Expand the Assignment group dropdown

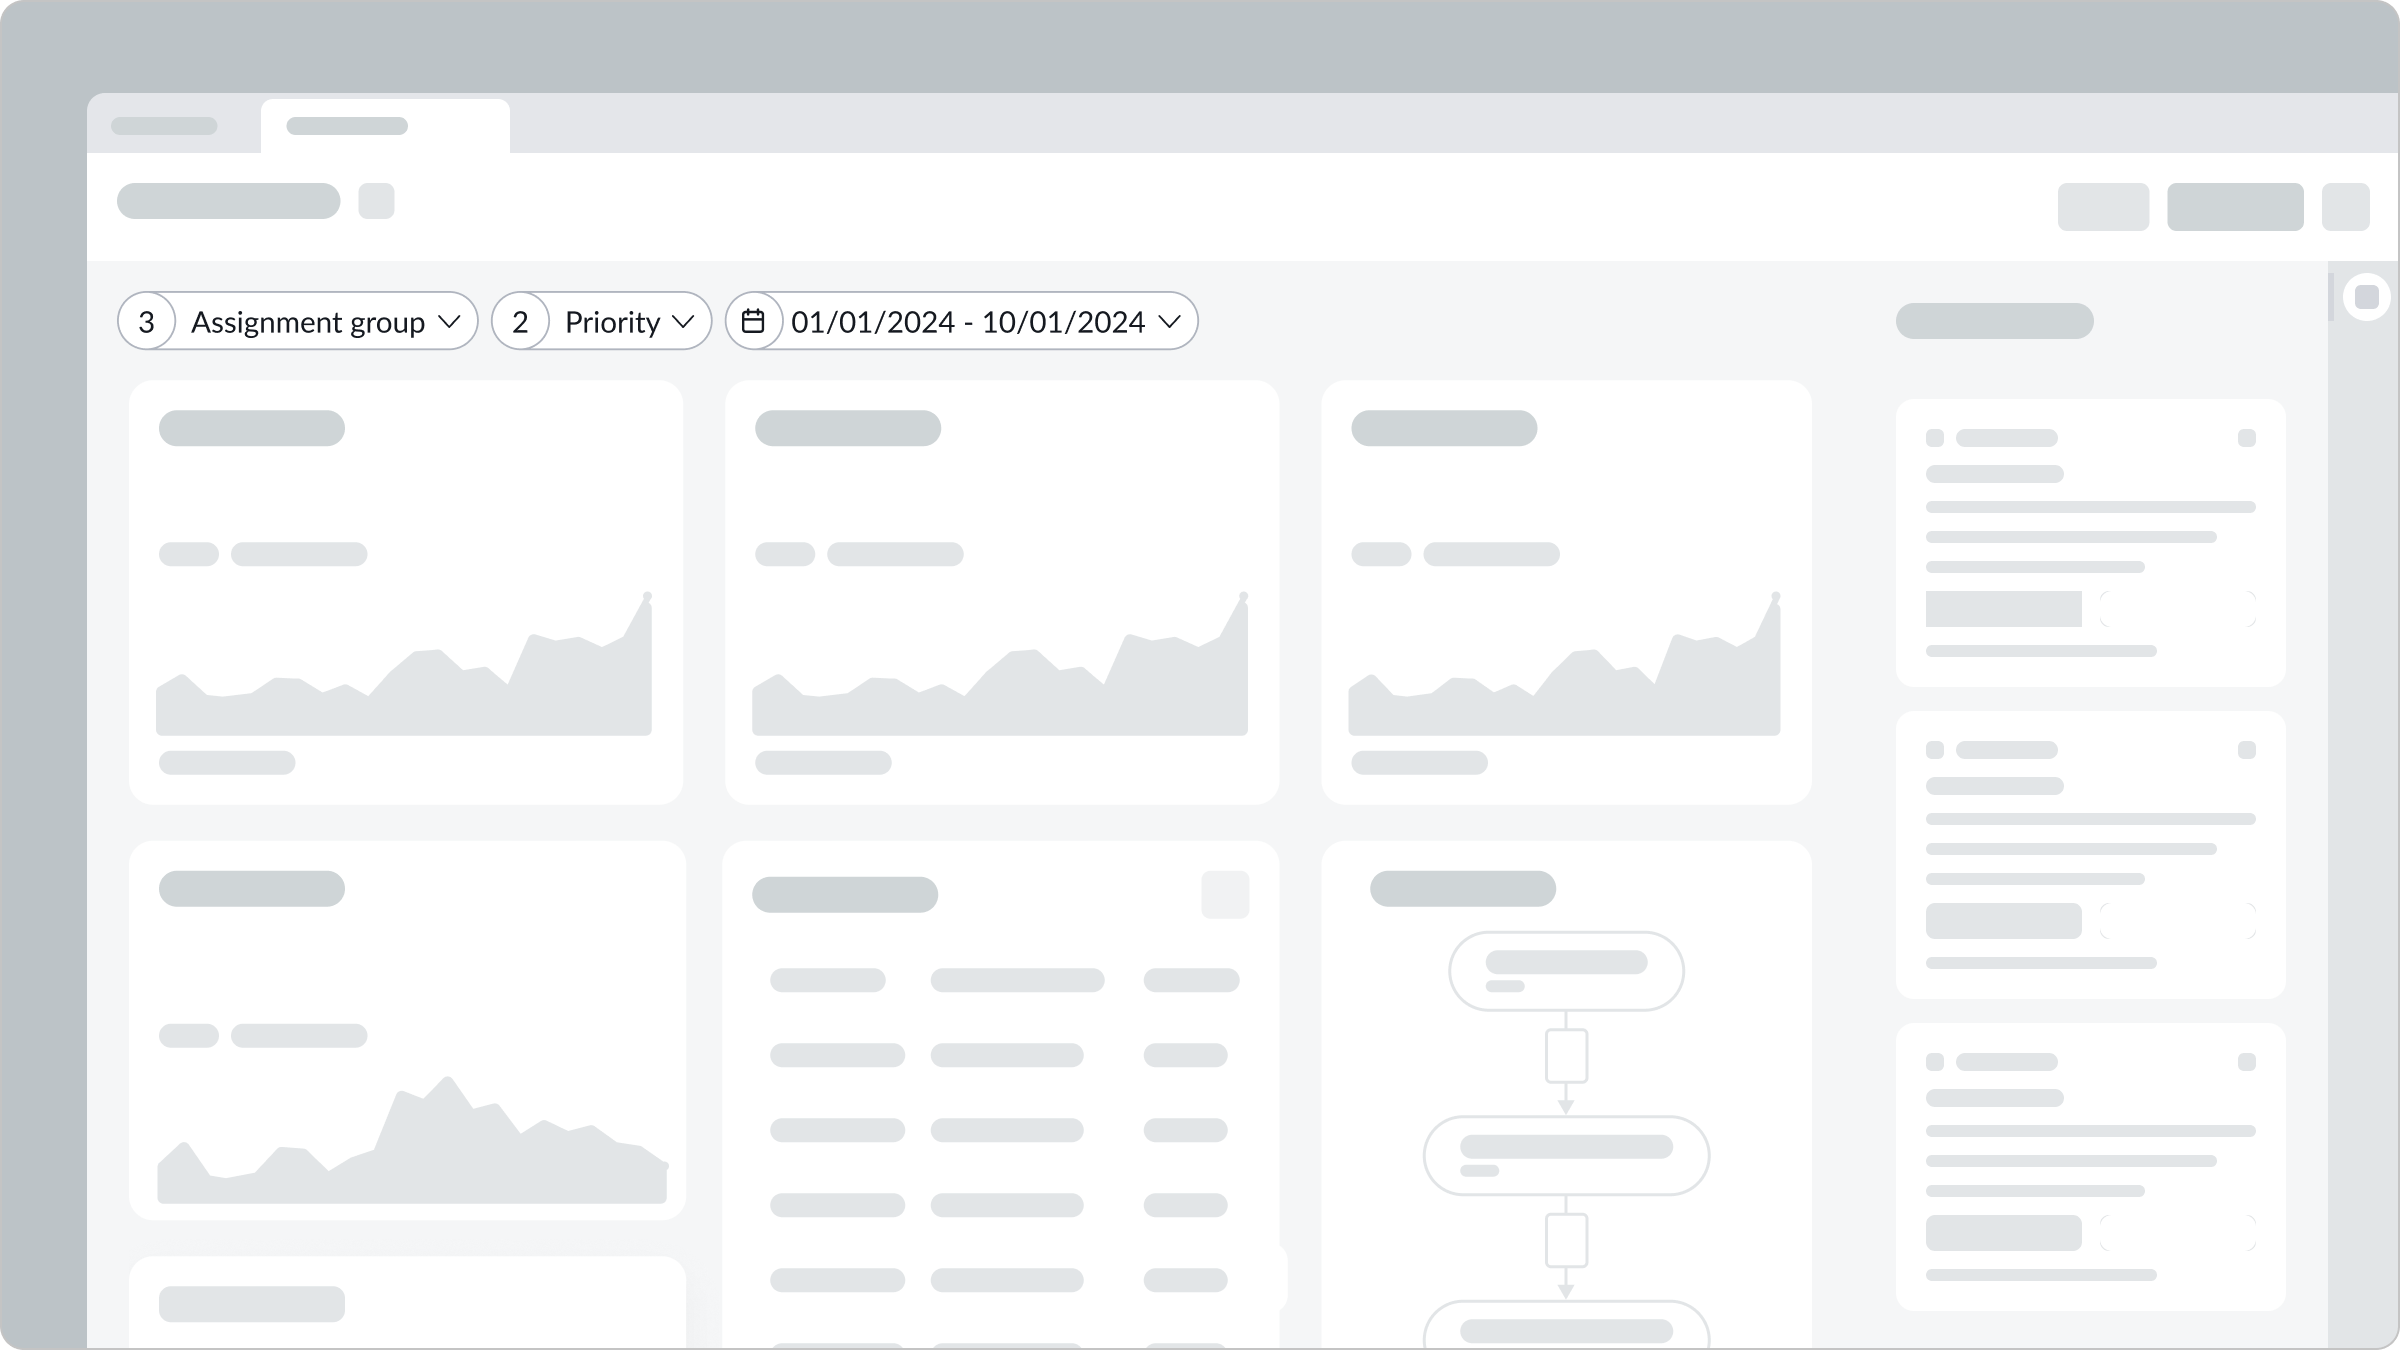pyautogui.click(x=451, y=321)
